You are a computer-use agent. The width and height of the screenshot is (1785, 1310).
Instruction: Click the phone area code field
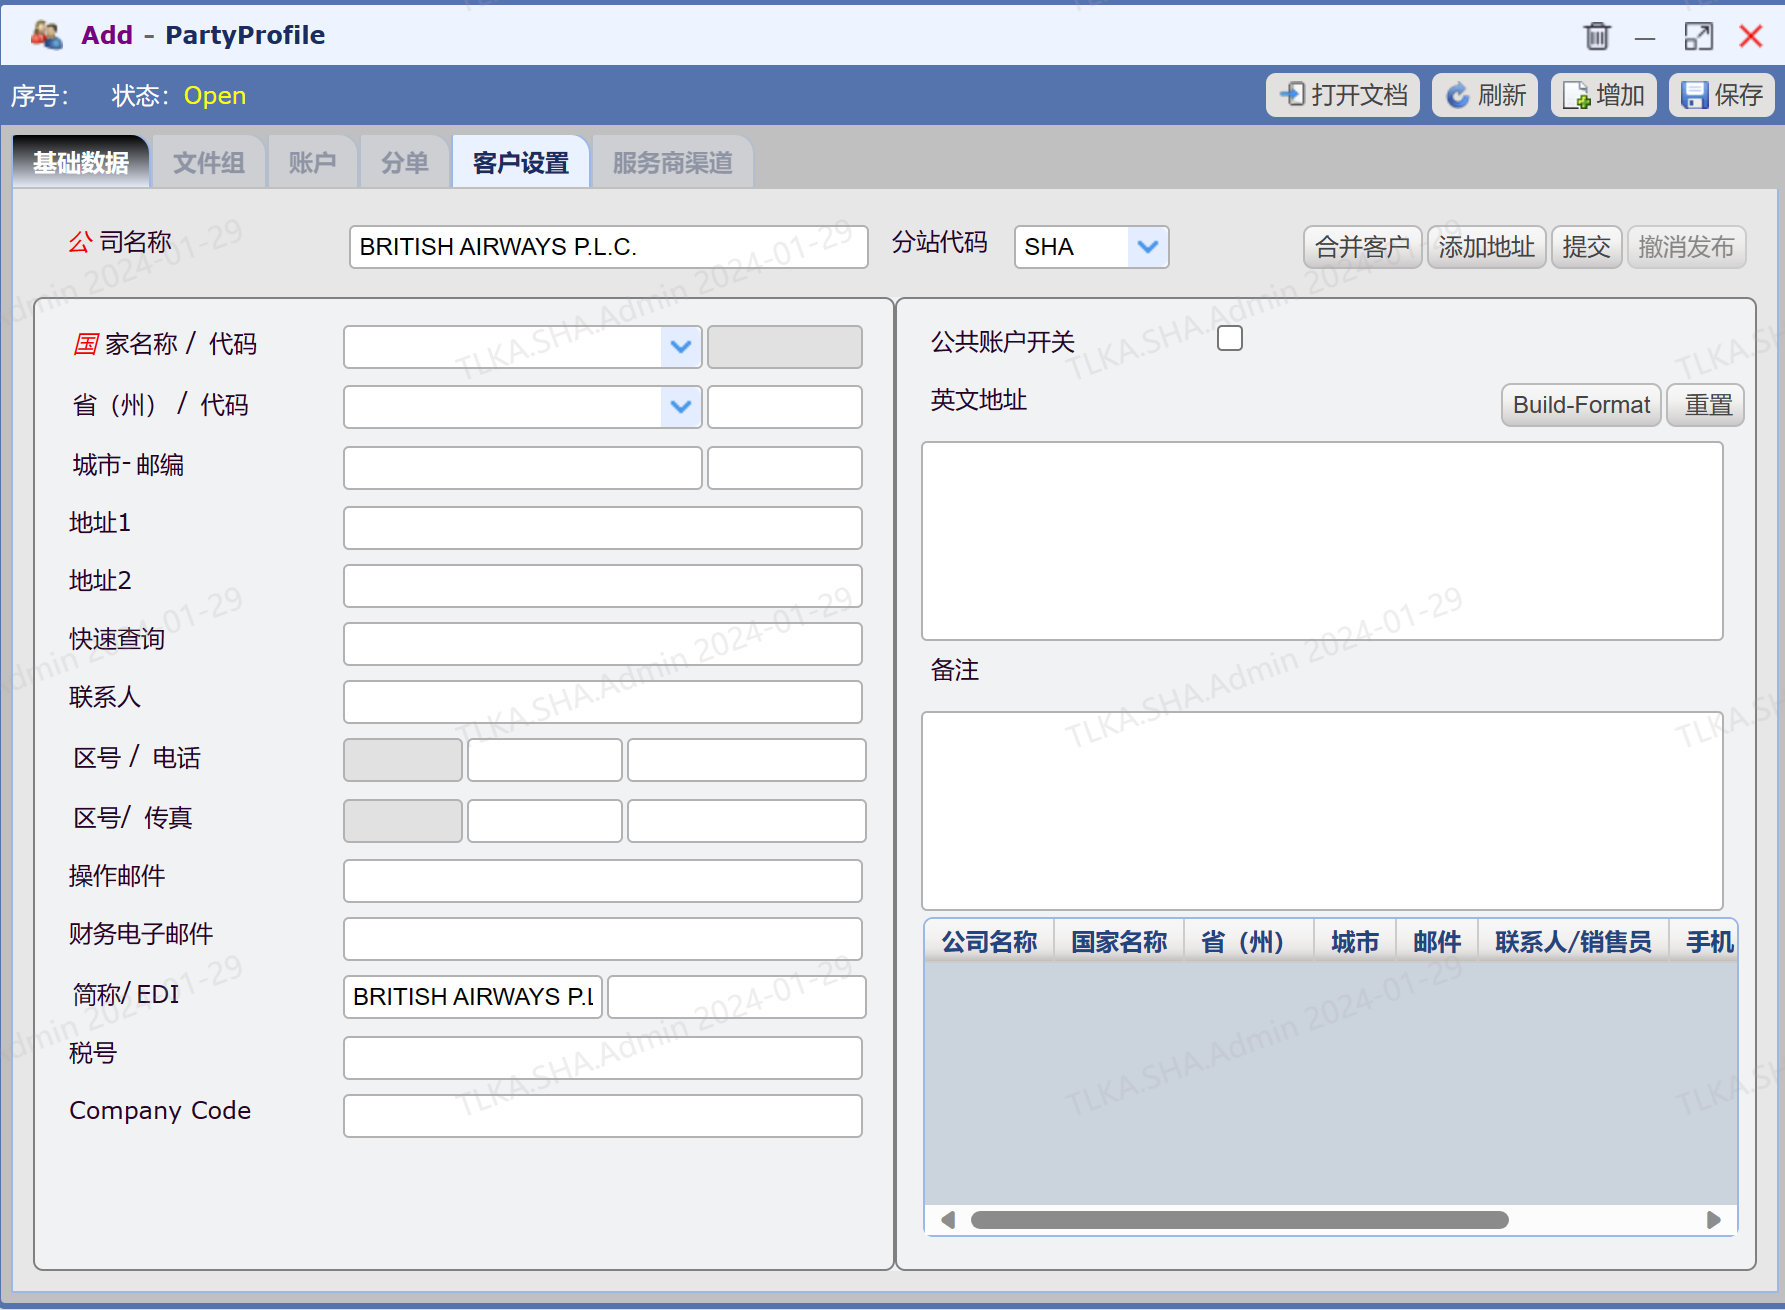click(x=545, y=760)
